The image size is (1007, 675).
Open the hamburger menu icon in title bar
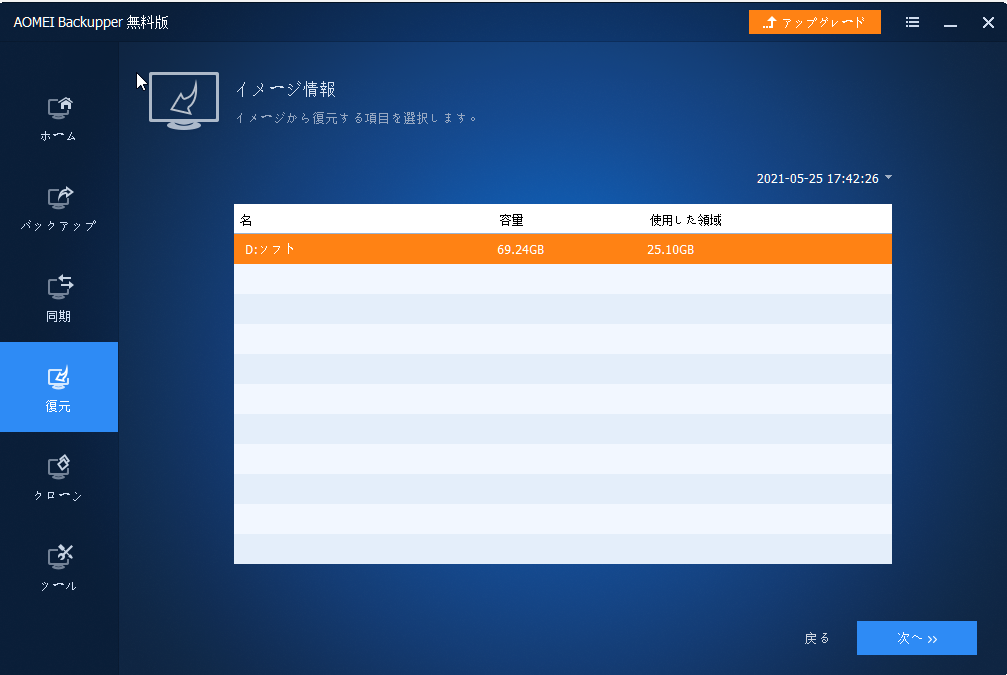(912, 22)
